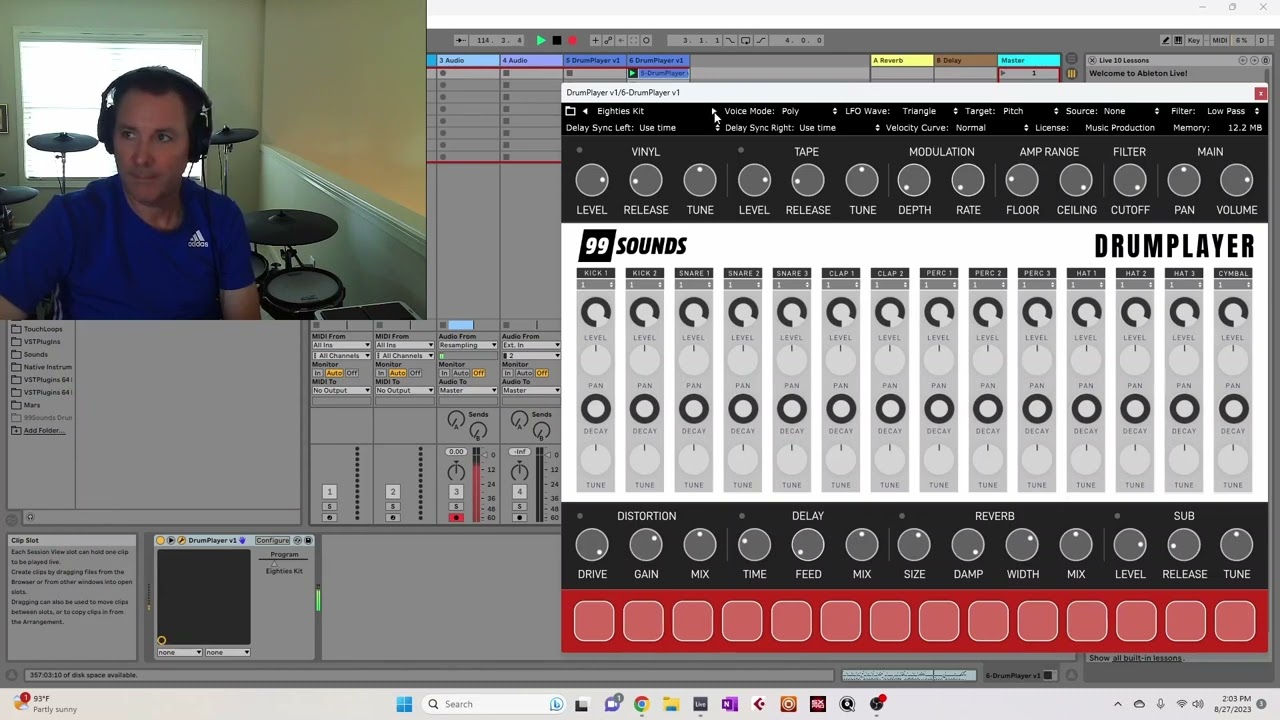Start playback with the green Play button
The width and height of the screenshot is (1280, 720).
click(x=541, y=41)
